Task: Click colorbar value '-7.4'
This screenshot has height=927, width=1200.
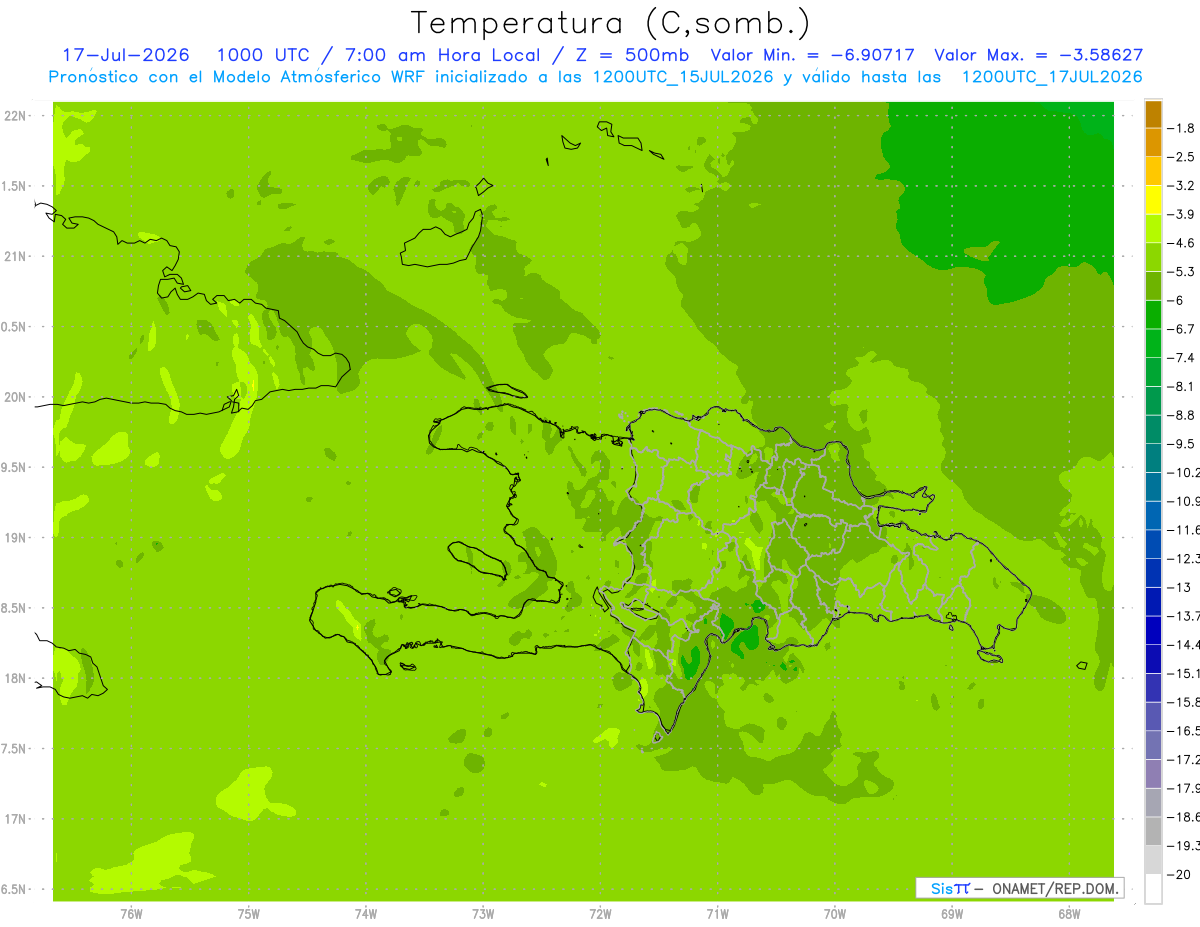Action: pos(1182,358)
